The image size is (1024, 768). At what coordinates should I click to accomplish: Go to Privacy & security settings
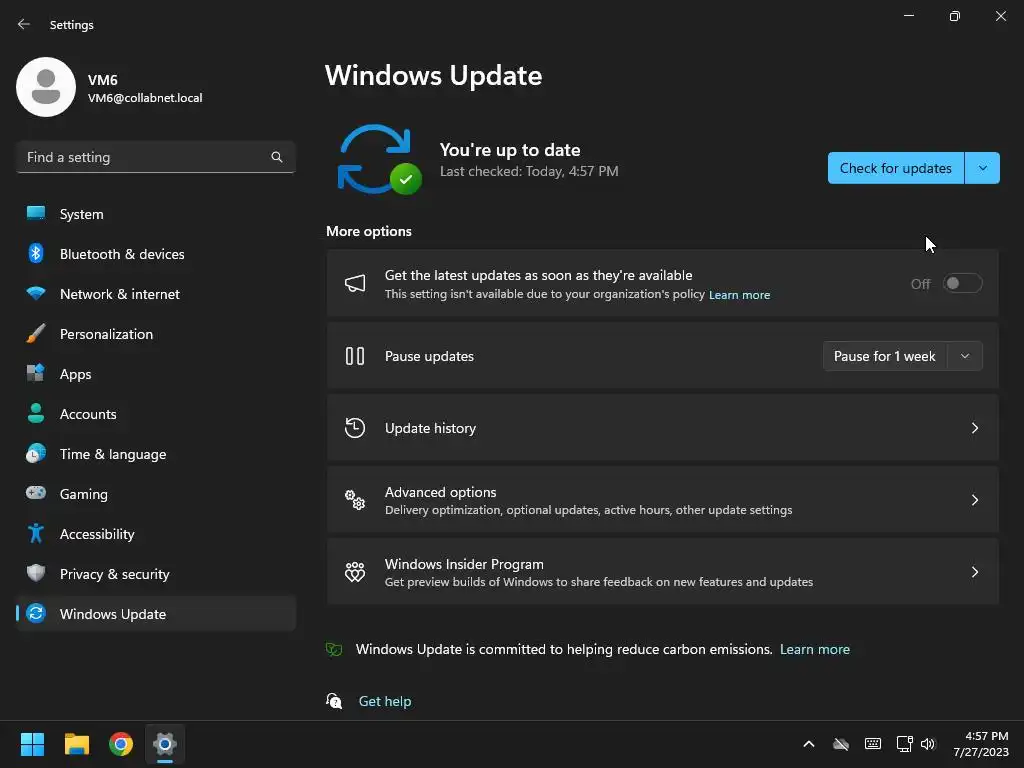point(155,573)
